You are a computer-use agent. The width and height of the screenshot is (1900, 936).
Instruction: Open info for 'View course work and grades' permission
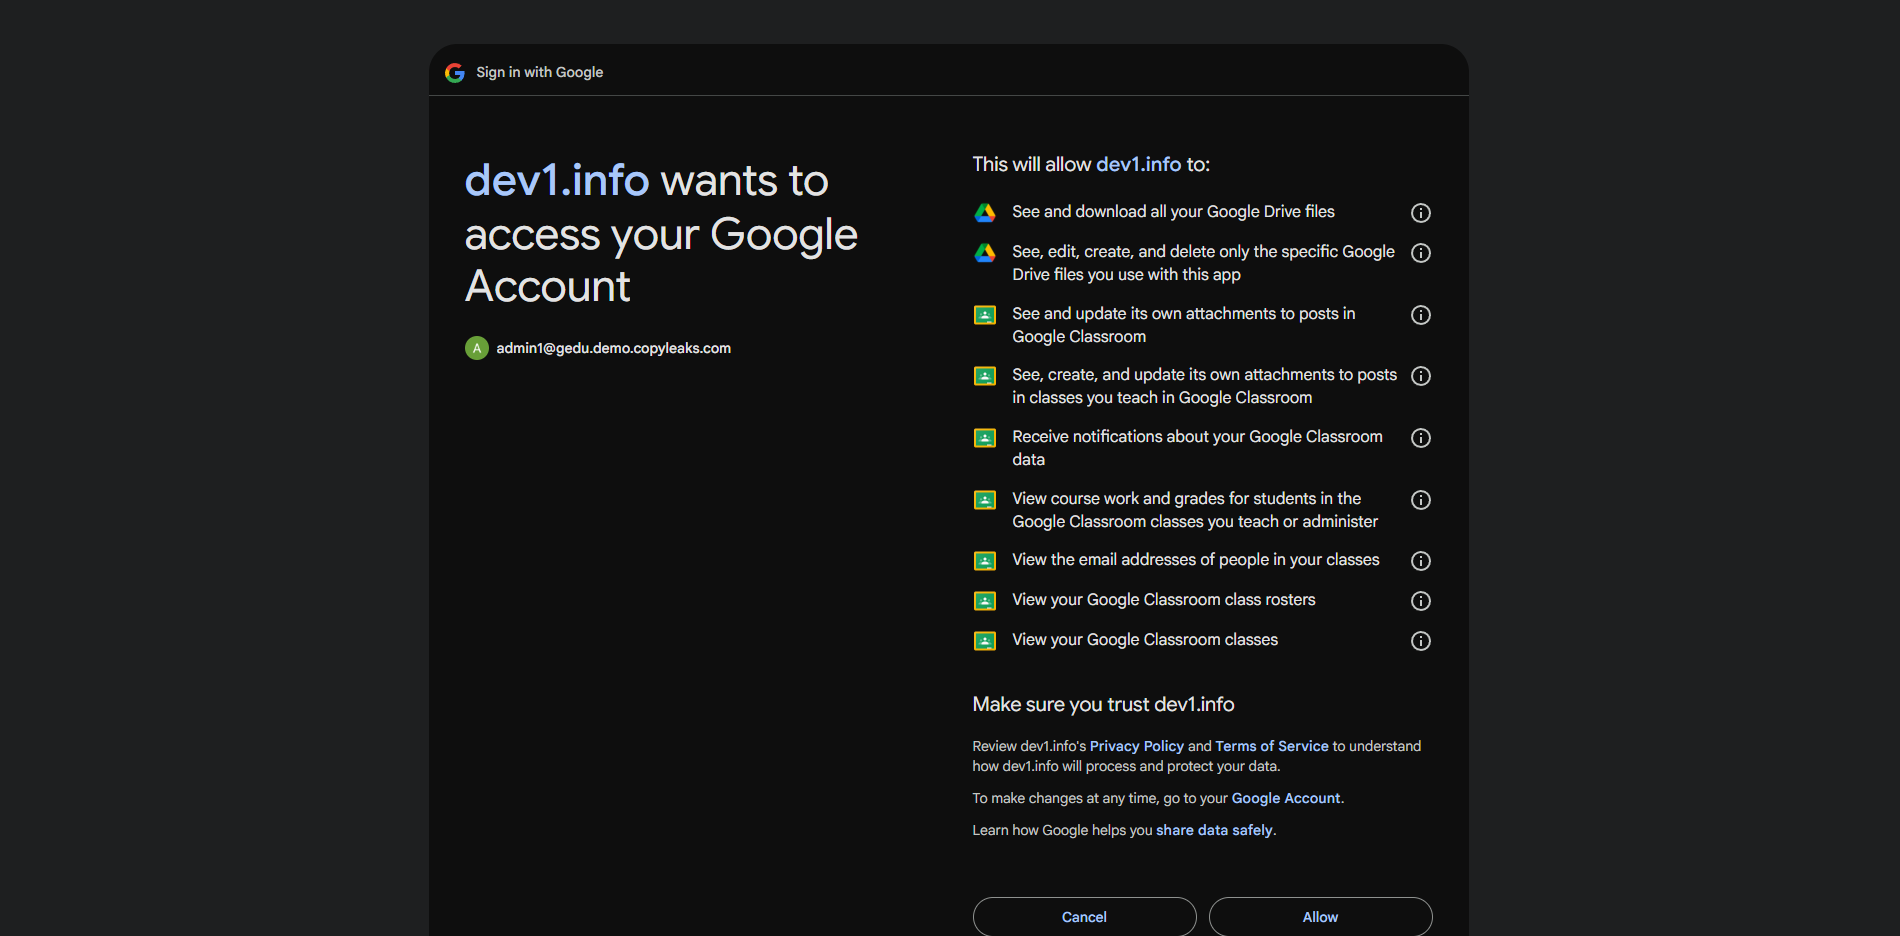tap(1420, 500)
